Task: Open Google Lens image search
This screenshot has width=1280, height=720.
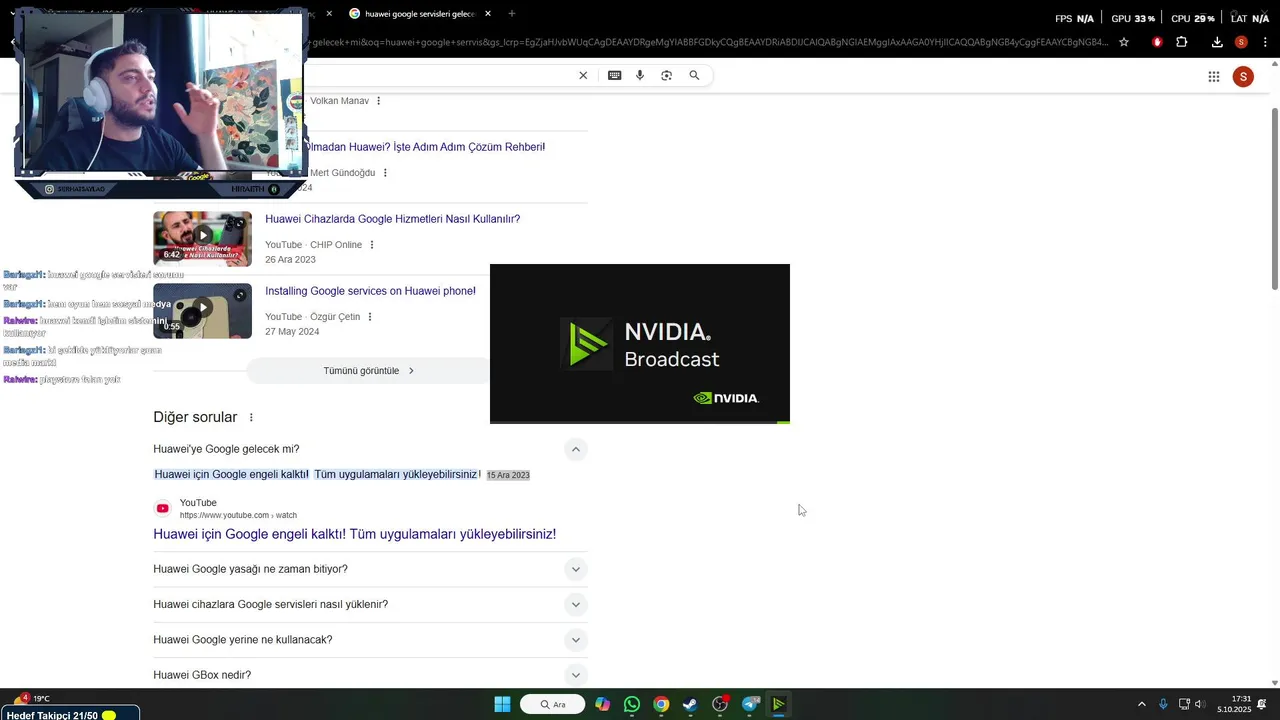Action: coord(667,76)
